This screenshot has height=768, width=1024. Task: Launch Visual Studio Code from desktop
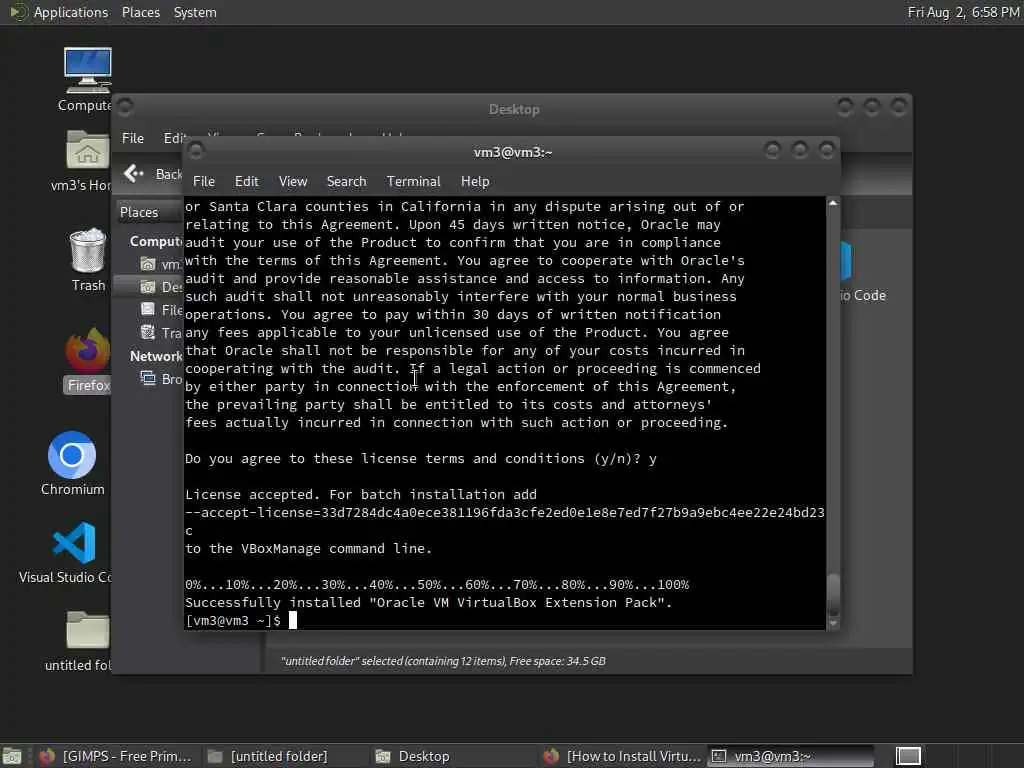click(74, 543)
